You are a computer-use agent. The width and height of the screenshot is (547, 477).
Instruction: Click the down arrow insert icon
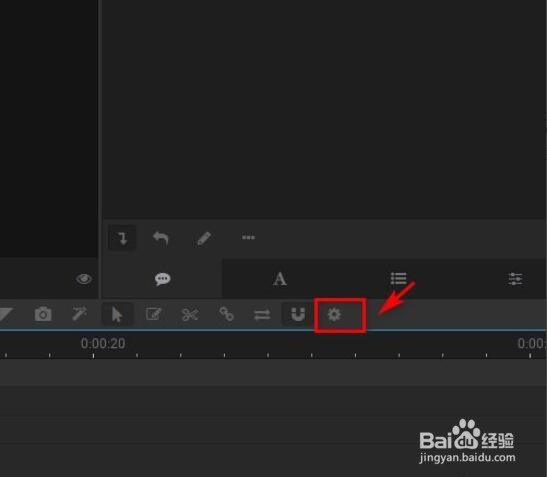[x=122, y=238]
